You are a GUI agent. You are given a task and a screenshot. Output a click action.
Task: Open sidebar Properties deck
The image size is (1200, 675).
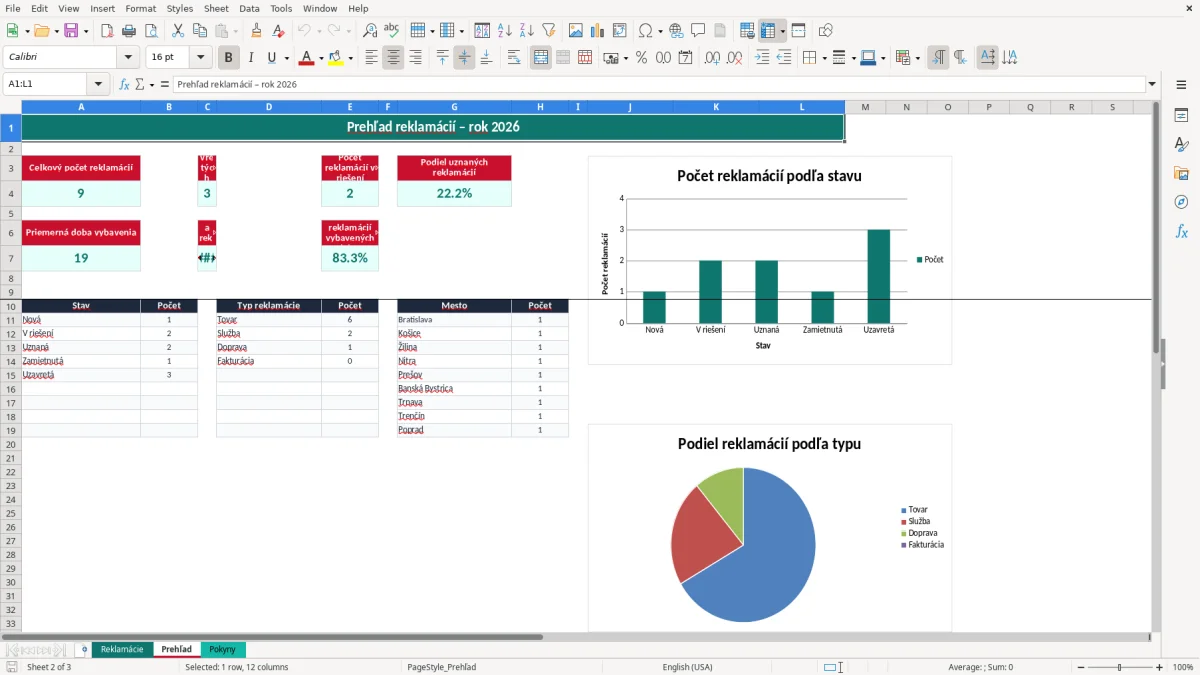1181,116
